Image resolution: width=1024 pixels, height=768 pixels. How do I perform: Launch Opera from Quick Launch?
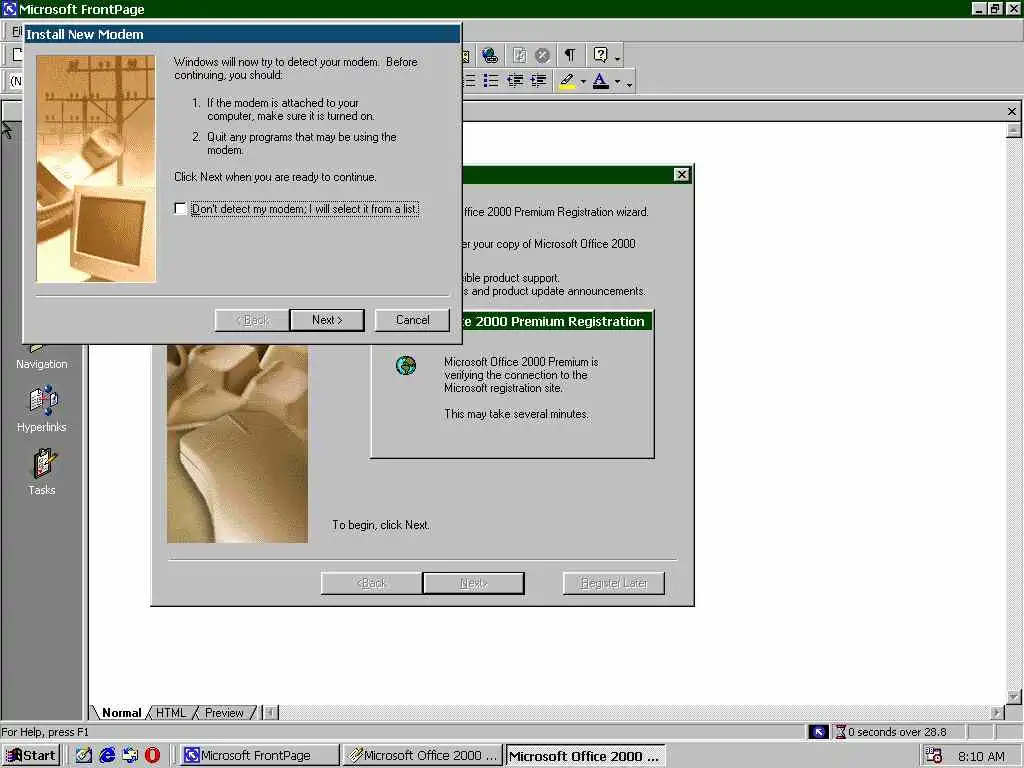pyautogui.click(x=152, y=756)
